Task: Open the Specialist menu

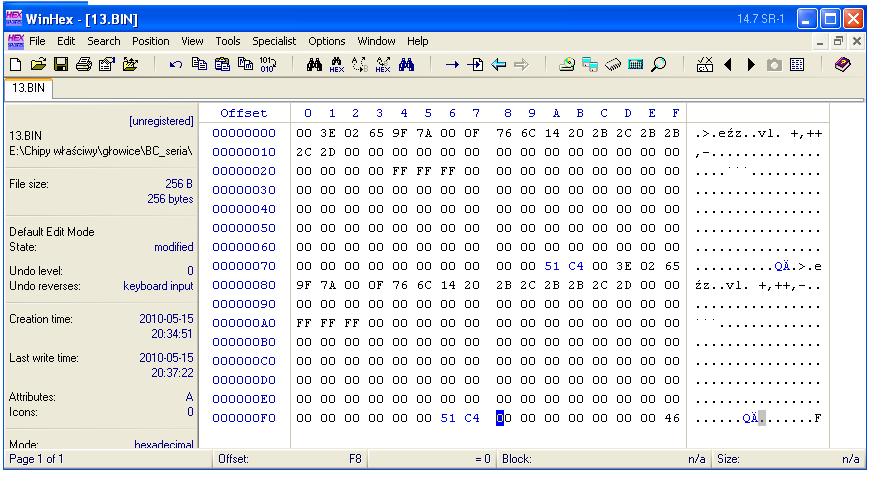Action: pos(274,41)
